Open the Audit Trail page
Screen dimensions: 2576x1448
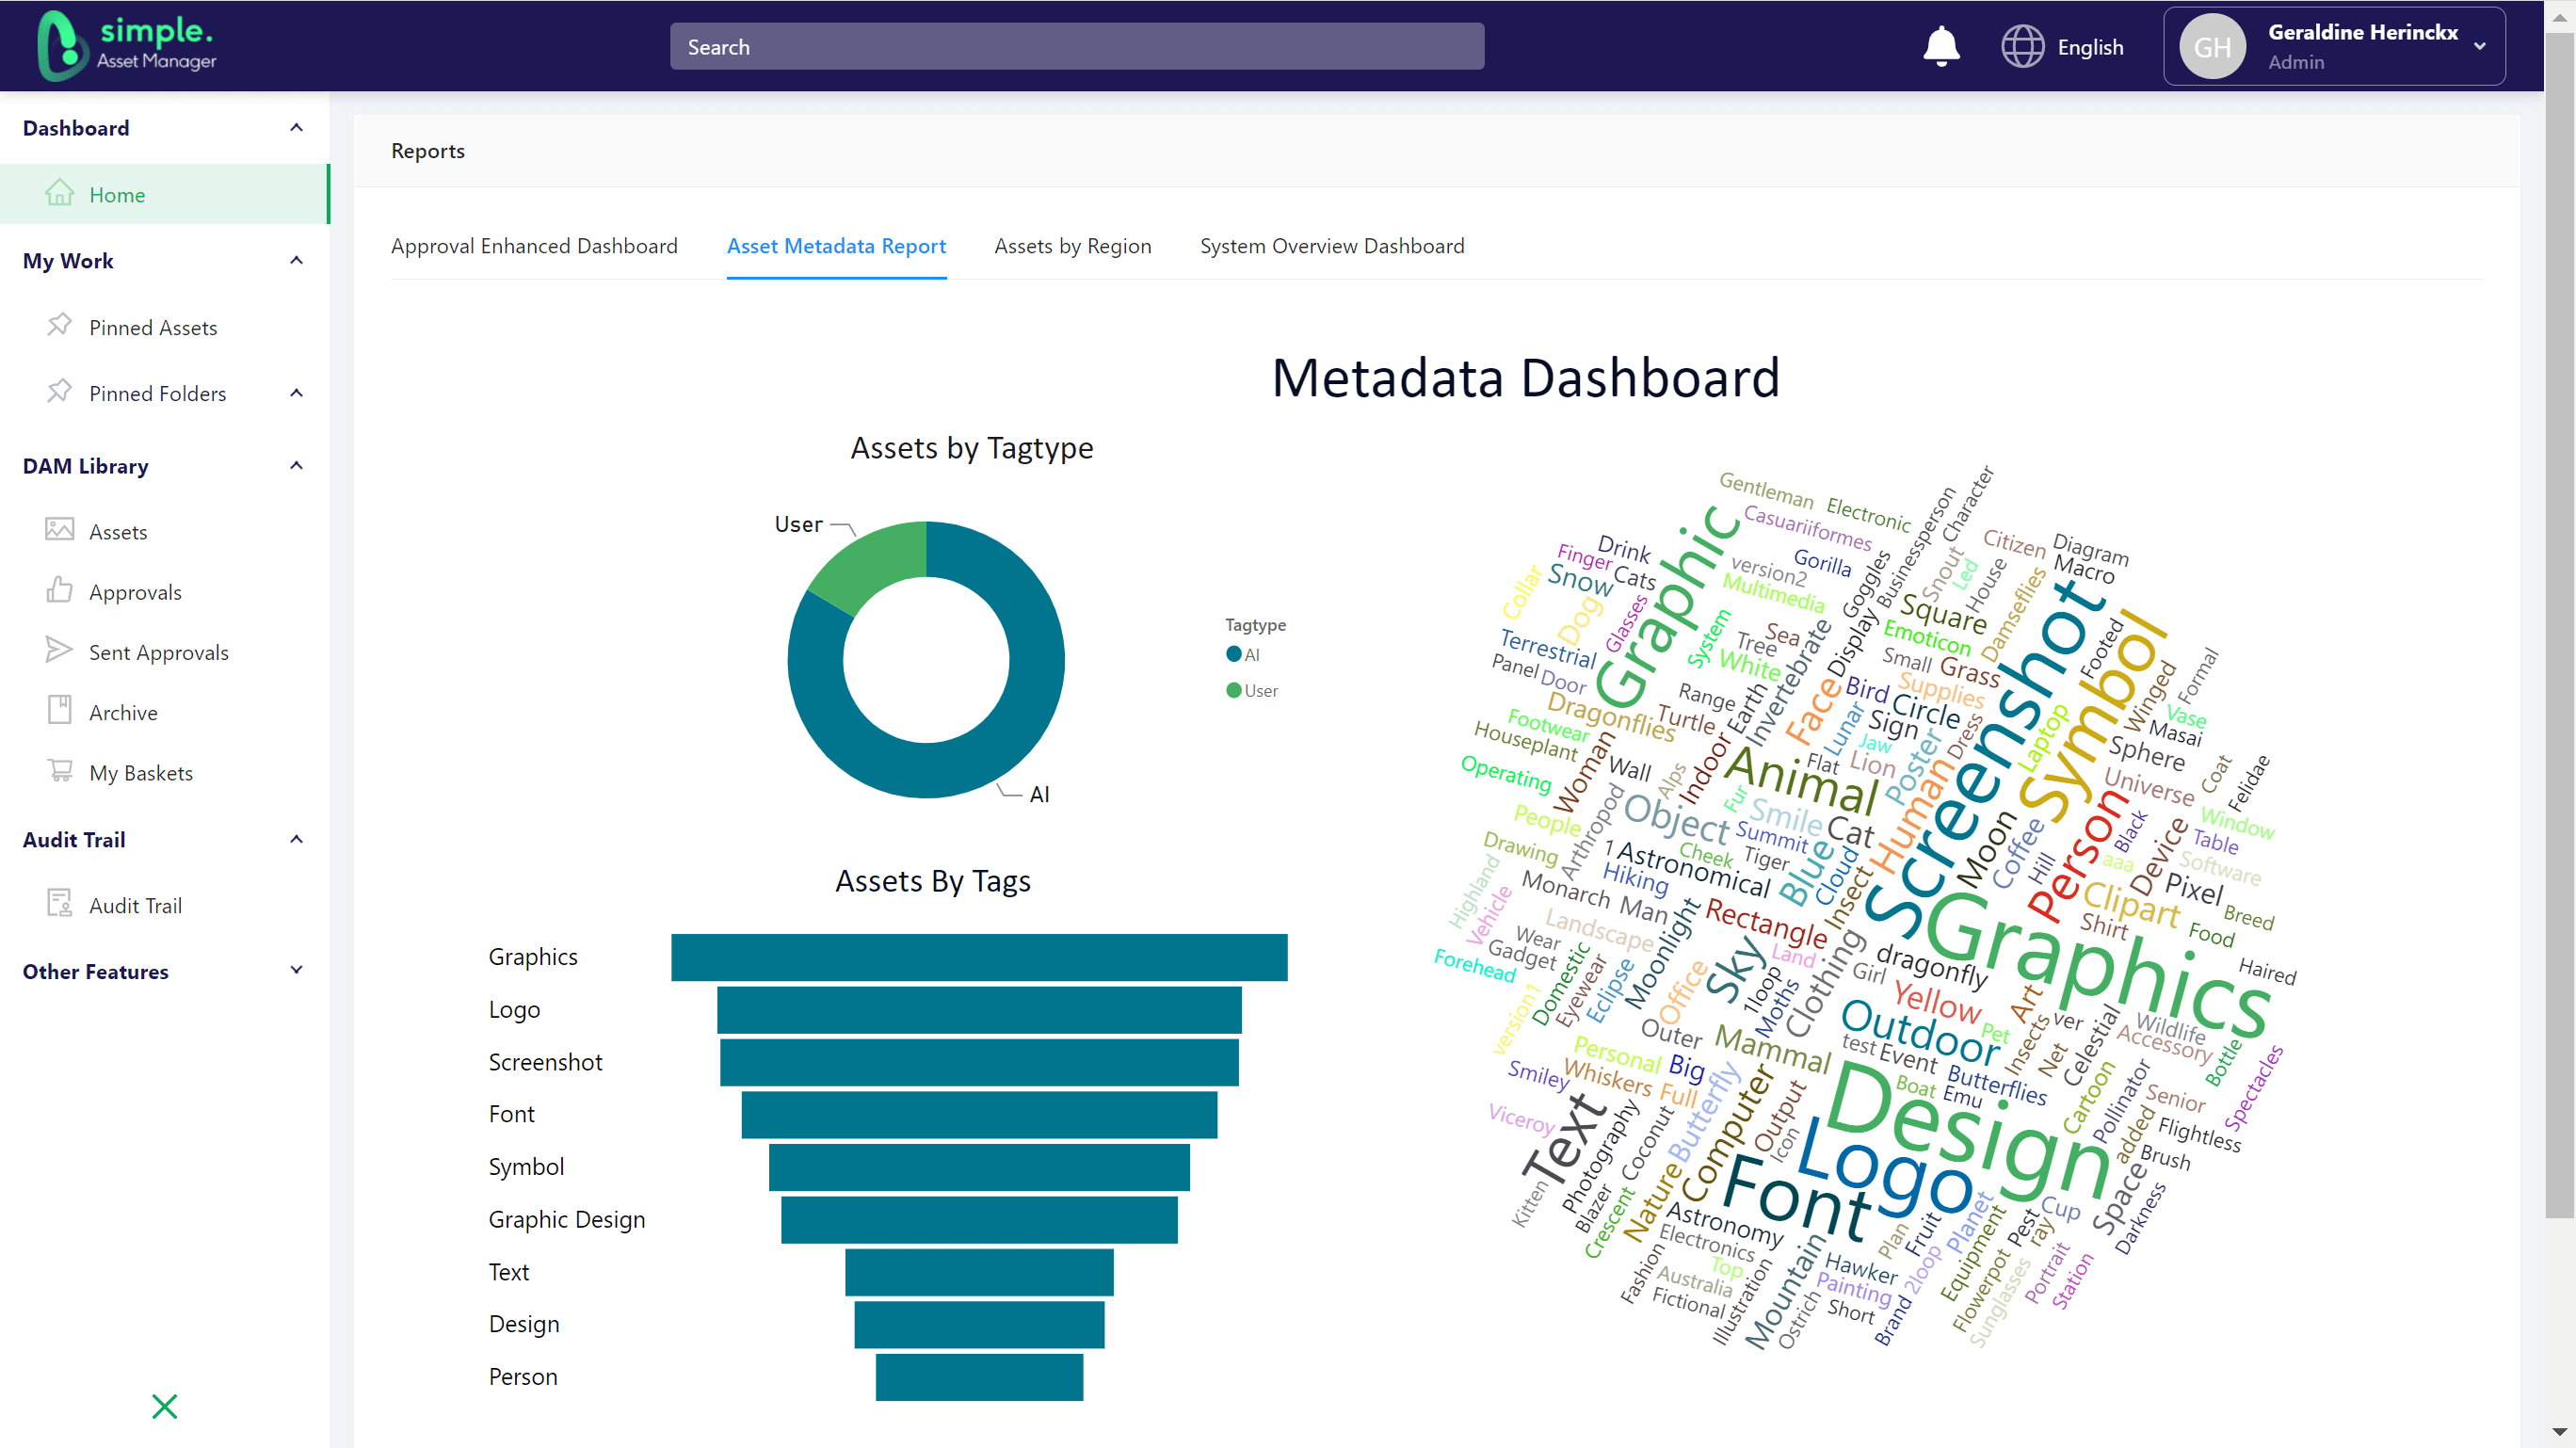click(137, 904)
